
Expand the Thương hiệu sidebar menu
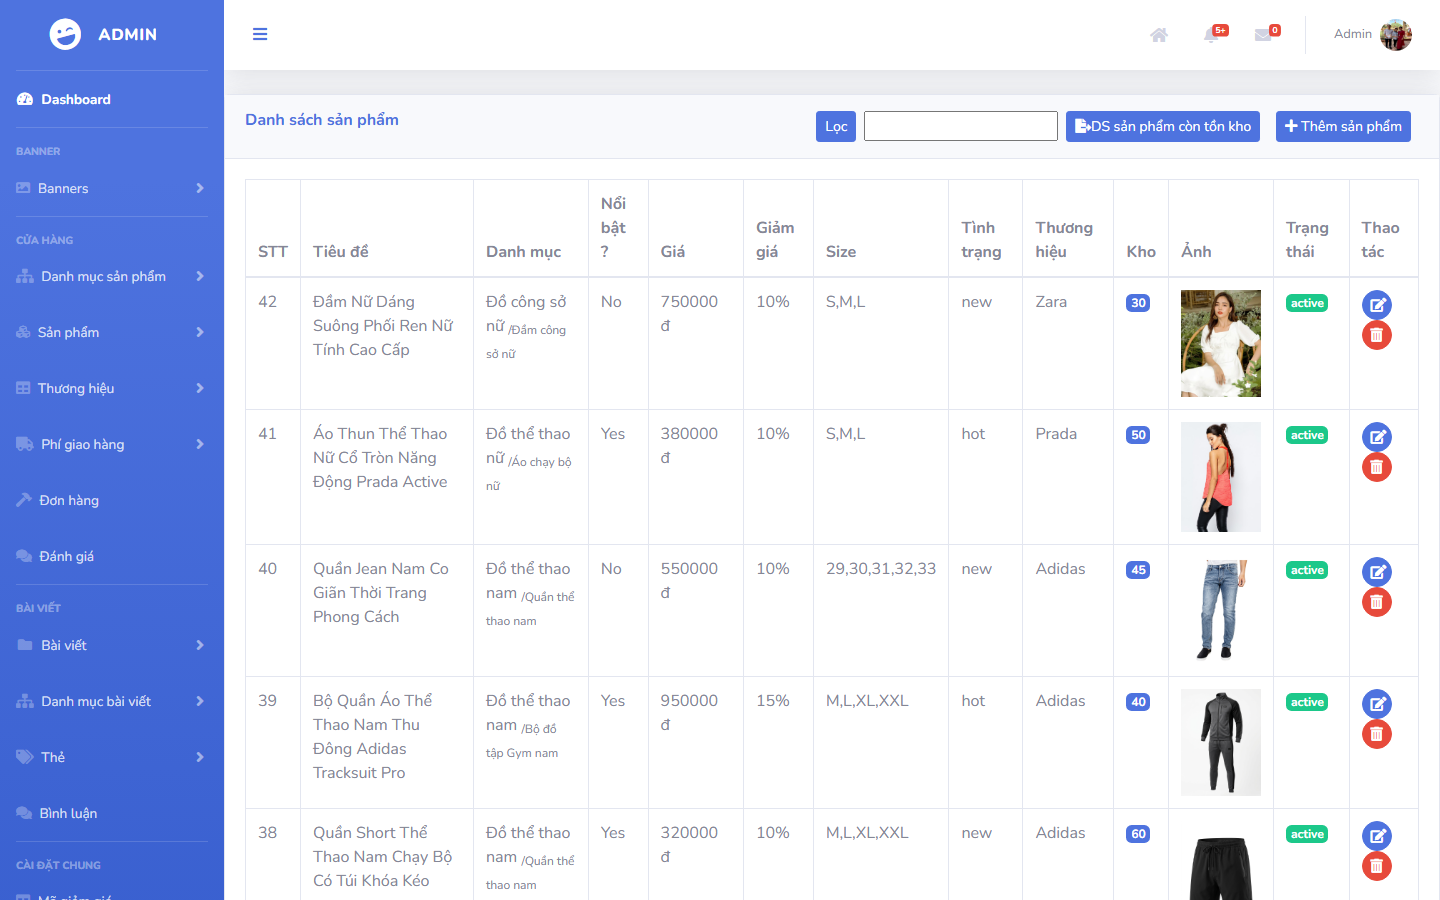tap(112, 388)
